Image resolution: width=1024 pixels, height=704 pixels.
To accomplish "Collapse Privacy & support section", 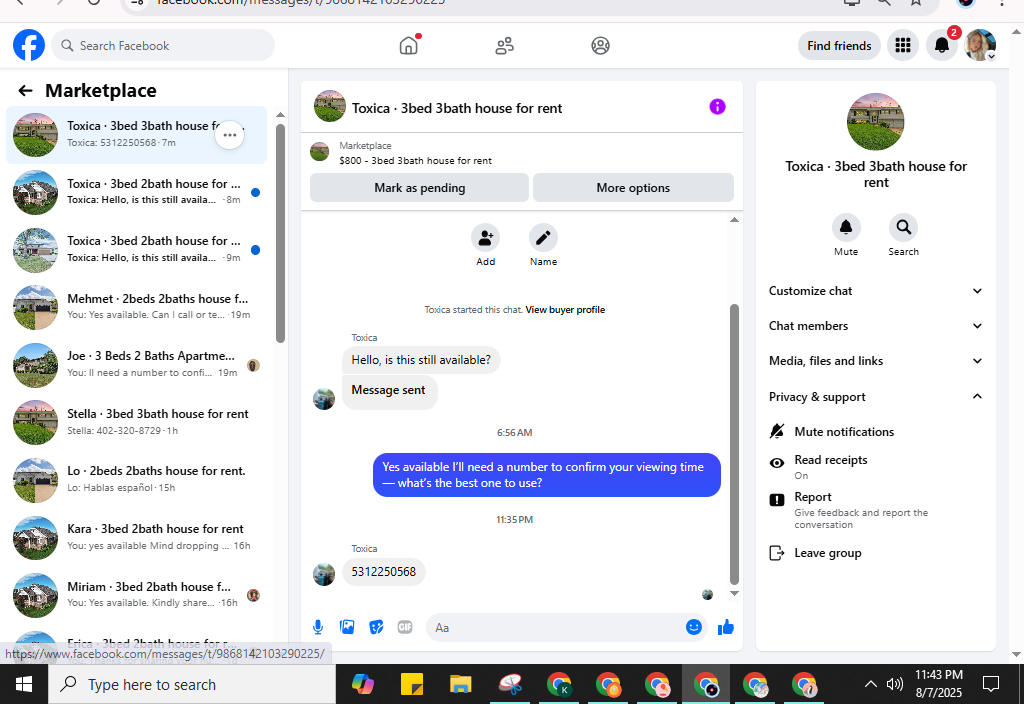I will click(876, 396).
